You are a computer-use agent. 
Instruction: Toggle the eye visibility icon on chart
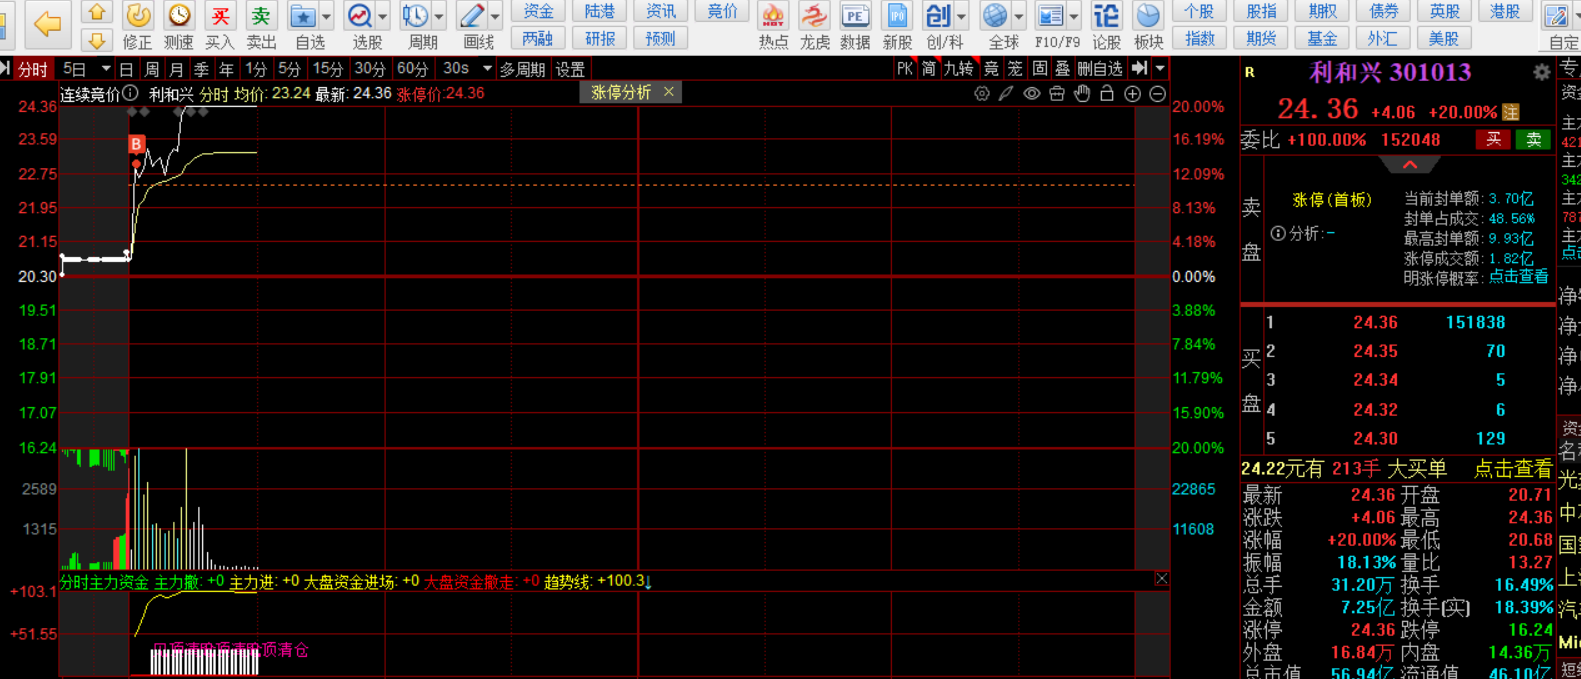coord(1032,93)
